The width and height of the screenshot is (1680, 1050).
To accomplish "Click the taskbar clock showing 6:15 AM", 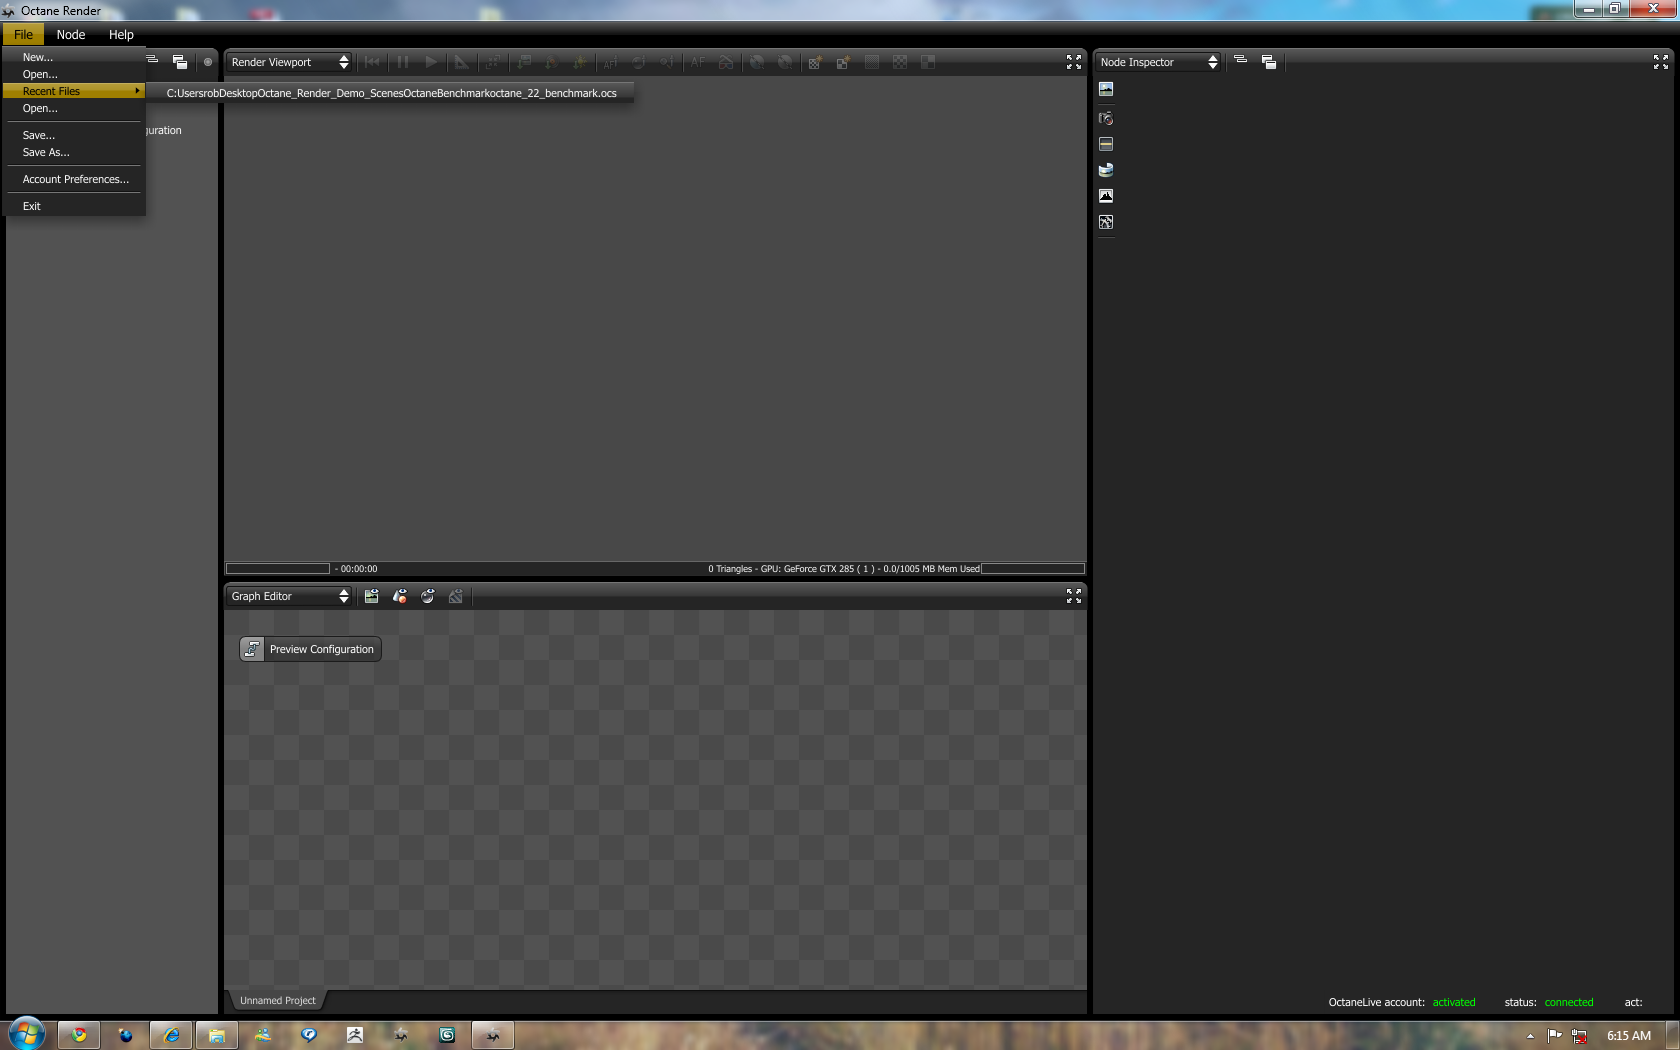I will click(1629, 1036).
